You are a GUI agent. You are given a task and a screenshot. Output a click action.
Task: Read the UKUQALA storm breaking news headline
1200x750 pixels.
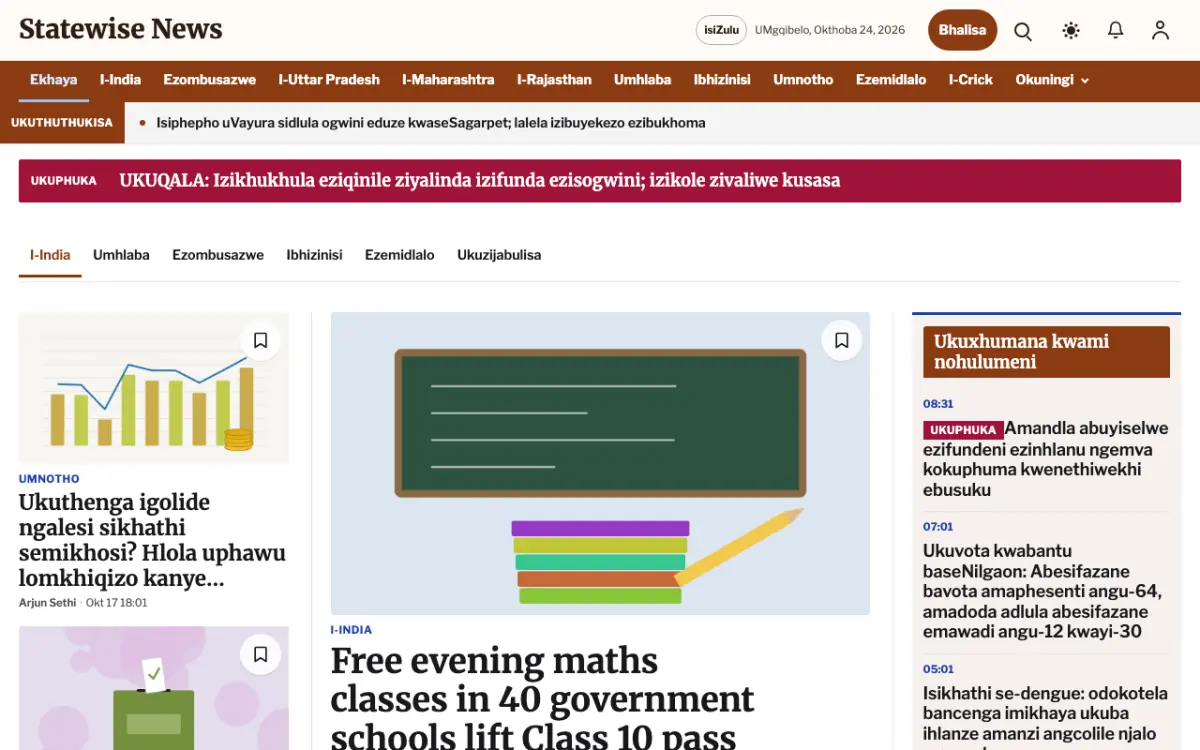(x=480, y=181)
